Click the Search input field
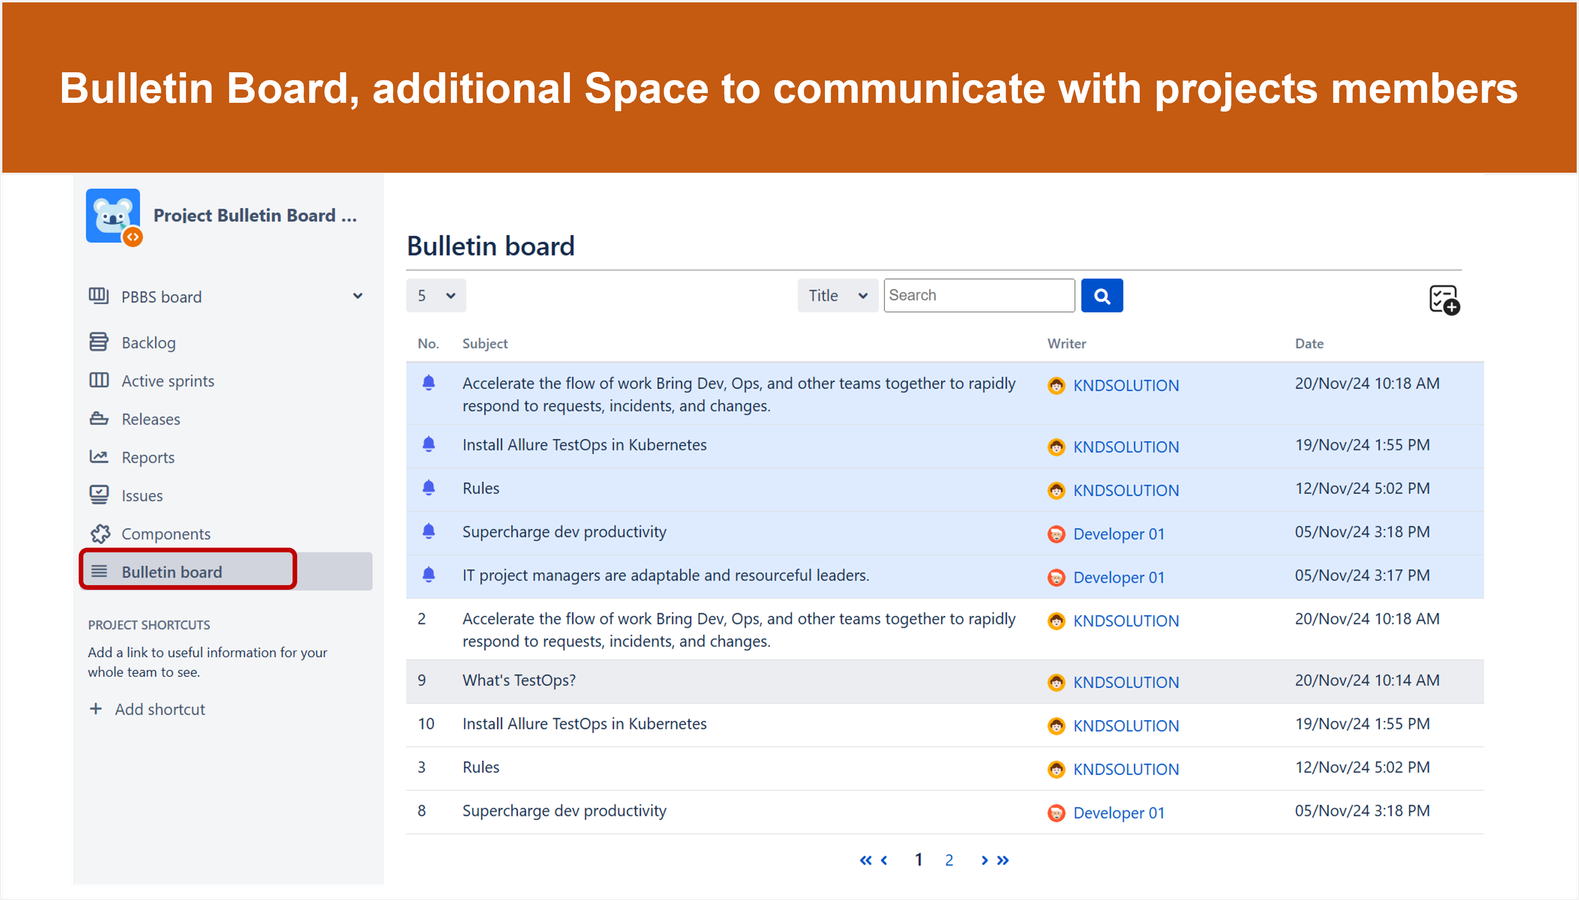 coord(979,296)
